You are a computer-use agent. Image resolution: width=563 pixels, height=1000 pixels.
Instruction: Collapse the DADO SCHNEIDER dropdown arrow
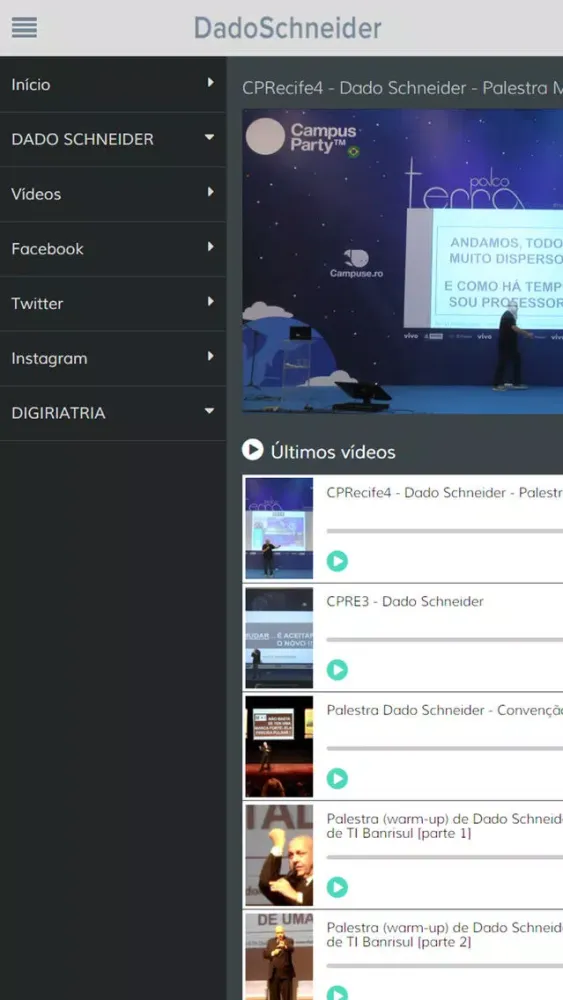209,138
